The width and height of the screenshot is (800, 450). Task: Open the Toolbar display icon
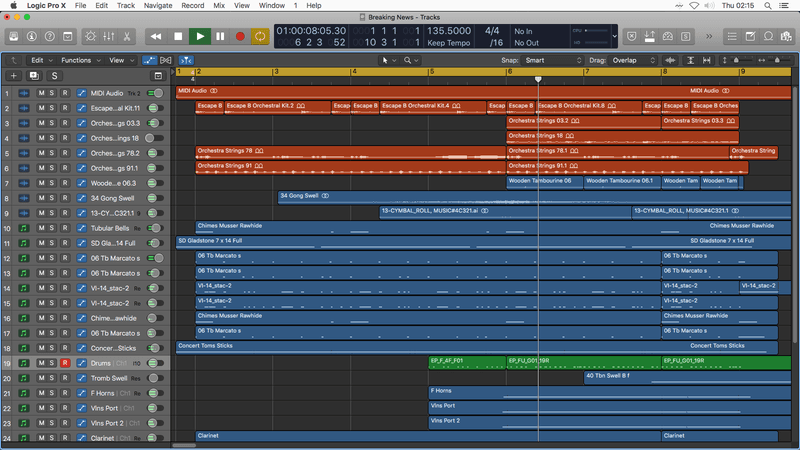click(x=67, y=36)
